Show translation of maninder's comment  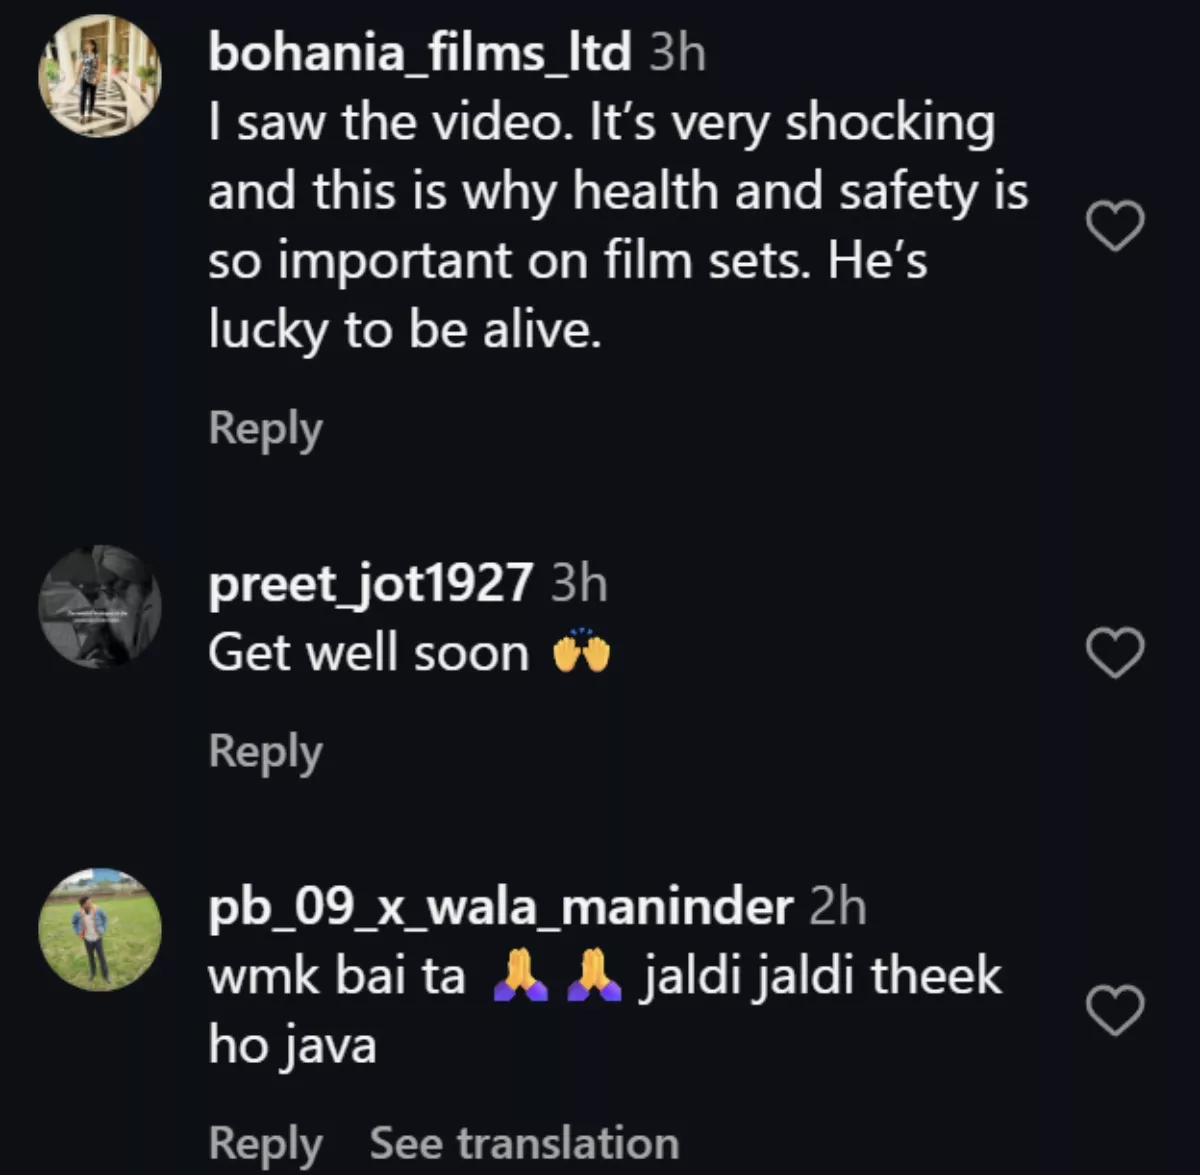click(524, 1143)
